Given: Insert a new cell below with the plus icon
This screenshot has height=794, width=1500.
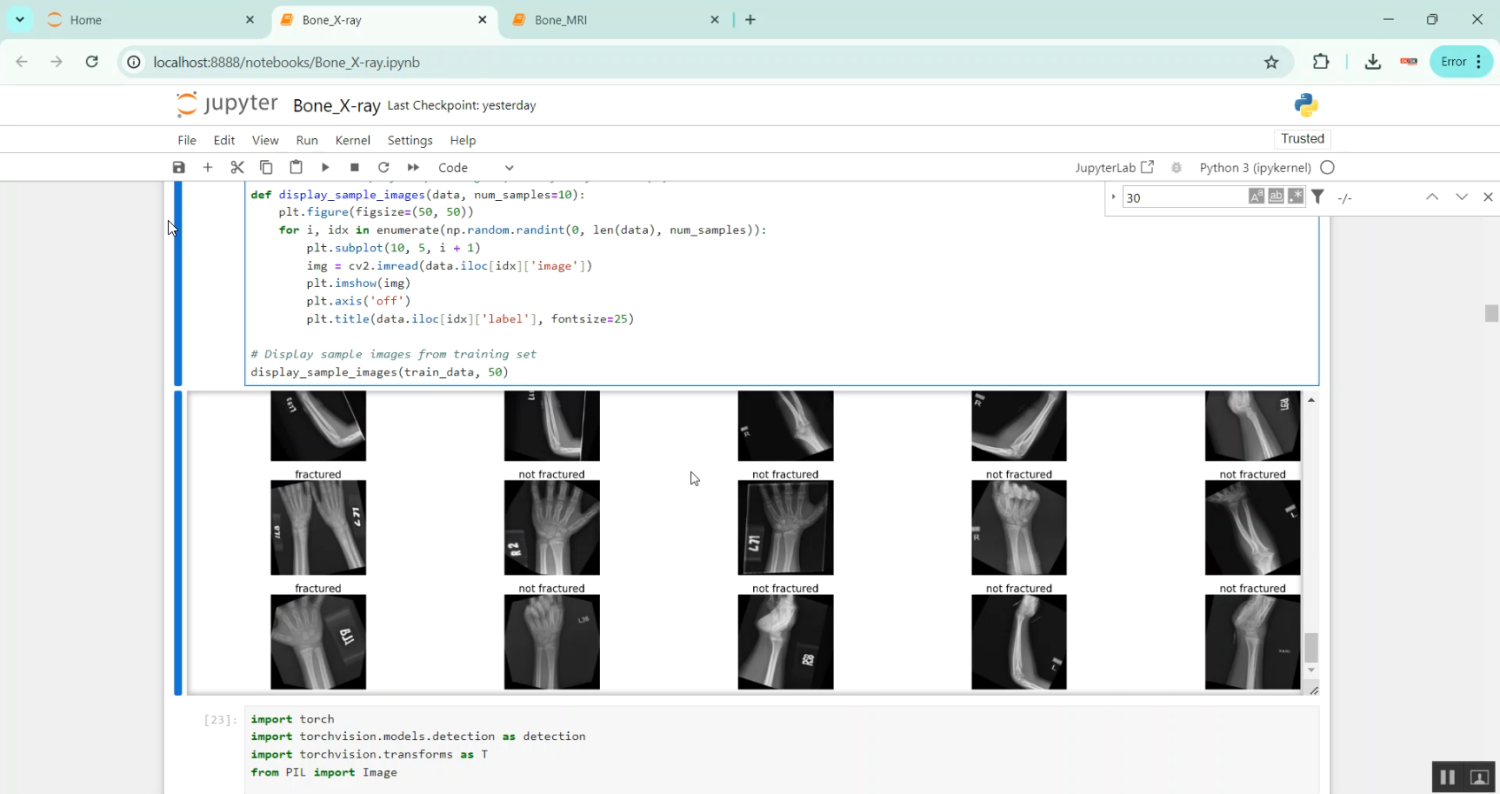Looking at the screenshot, I should [x=208, y=168].
